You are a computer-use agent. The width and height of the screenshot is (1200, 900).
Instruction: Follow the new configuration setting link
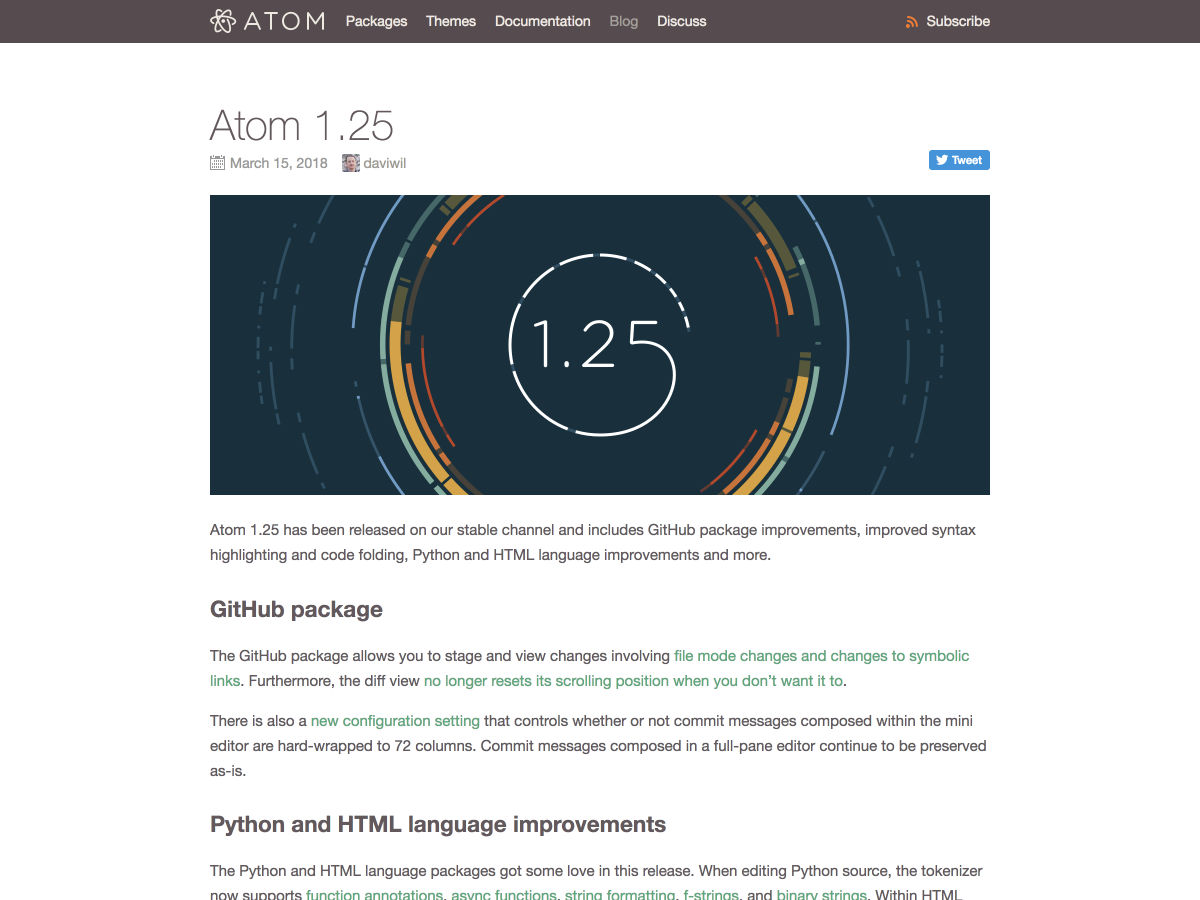(395, 721)
